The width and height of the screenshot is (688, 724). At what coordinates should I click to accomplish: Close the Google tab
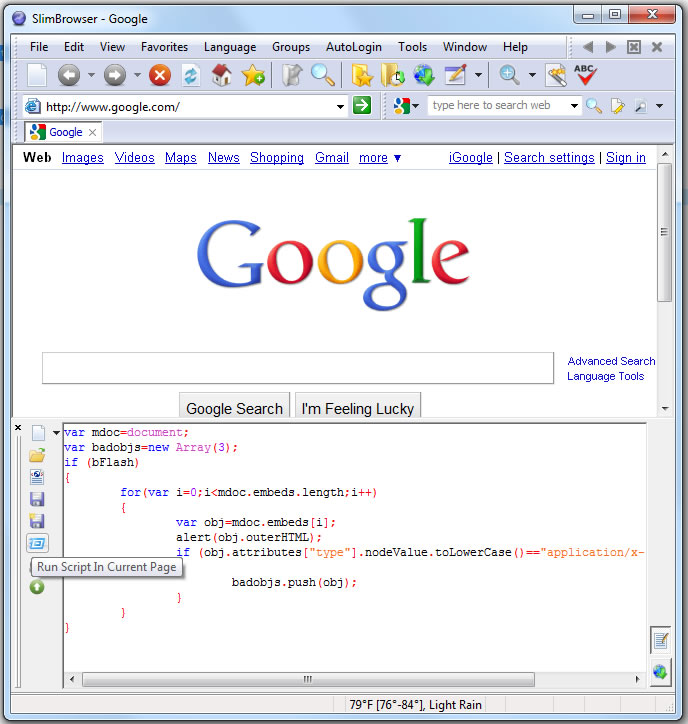point(92,133)
